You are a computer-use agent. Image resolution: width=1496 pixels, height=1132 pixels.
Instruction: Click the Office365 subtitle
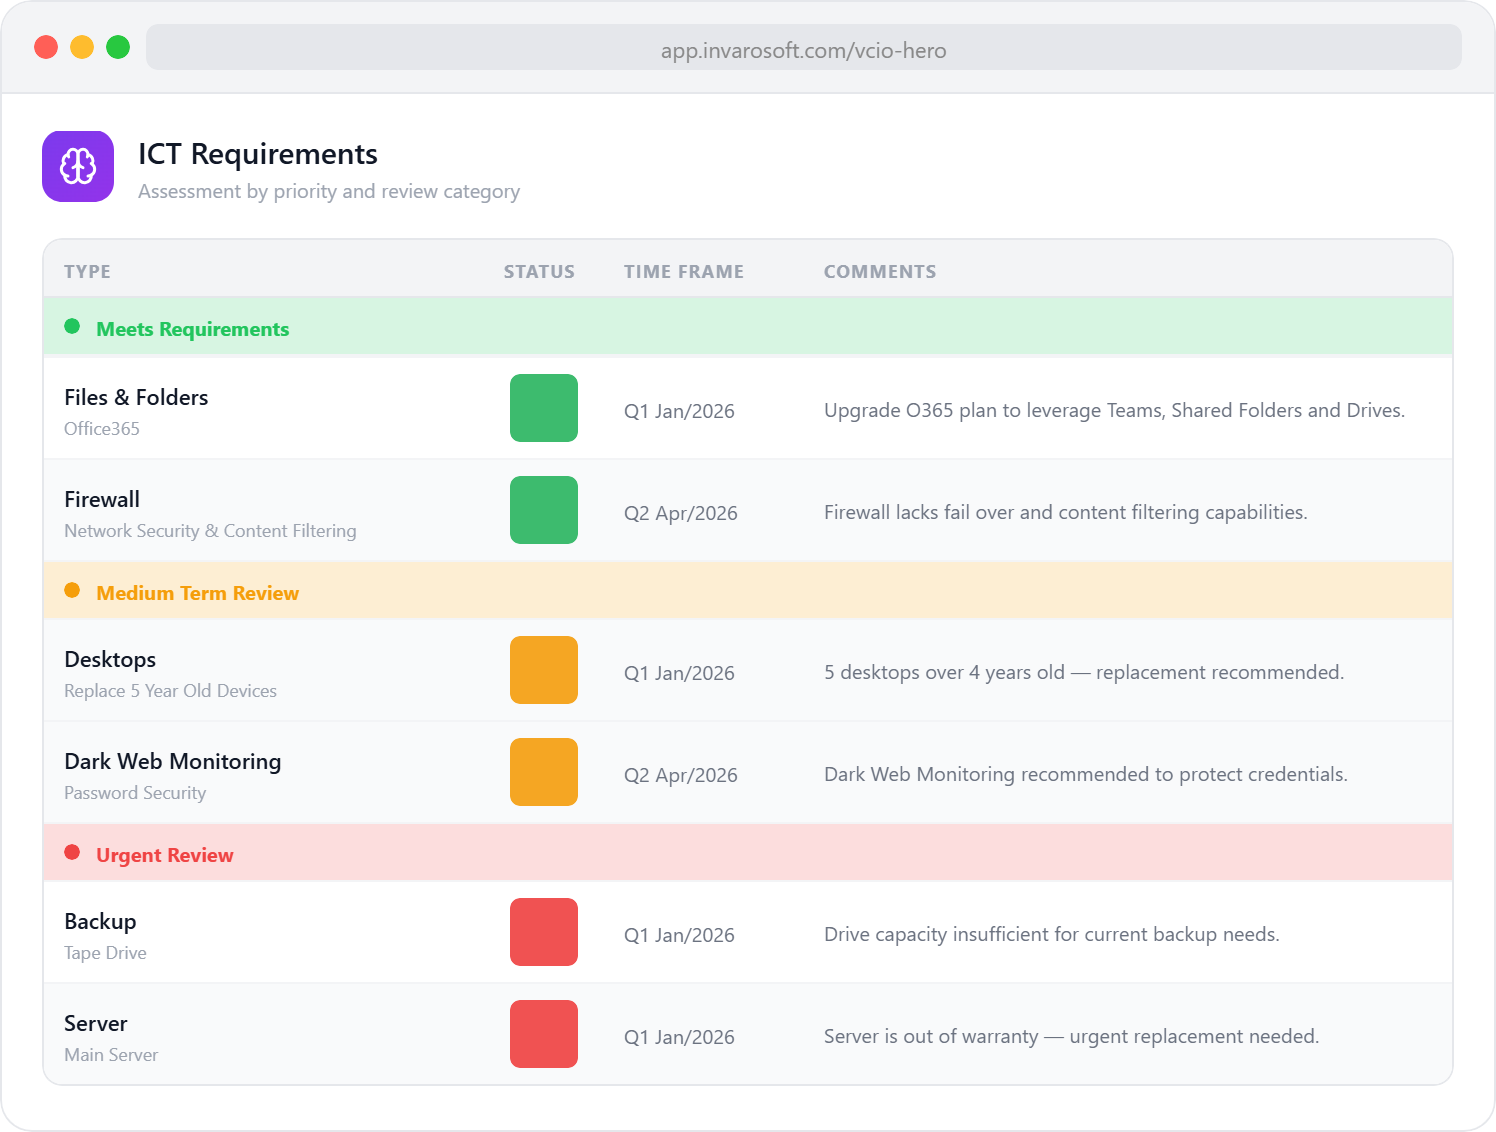[x=102, y=429]
